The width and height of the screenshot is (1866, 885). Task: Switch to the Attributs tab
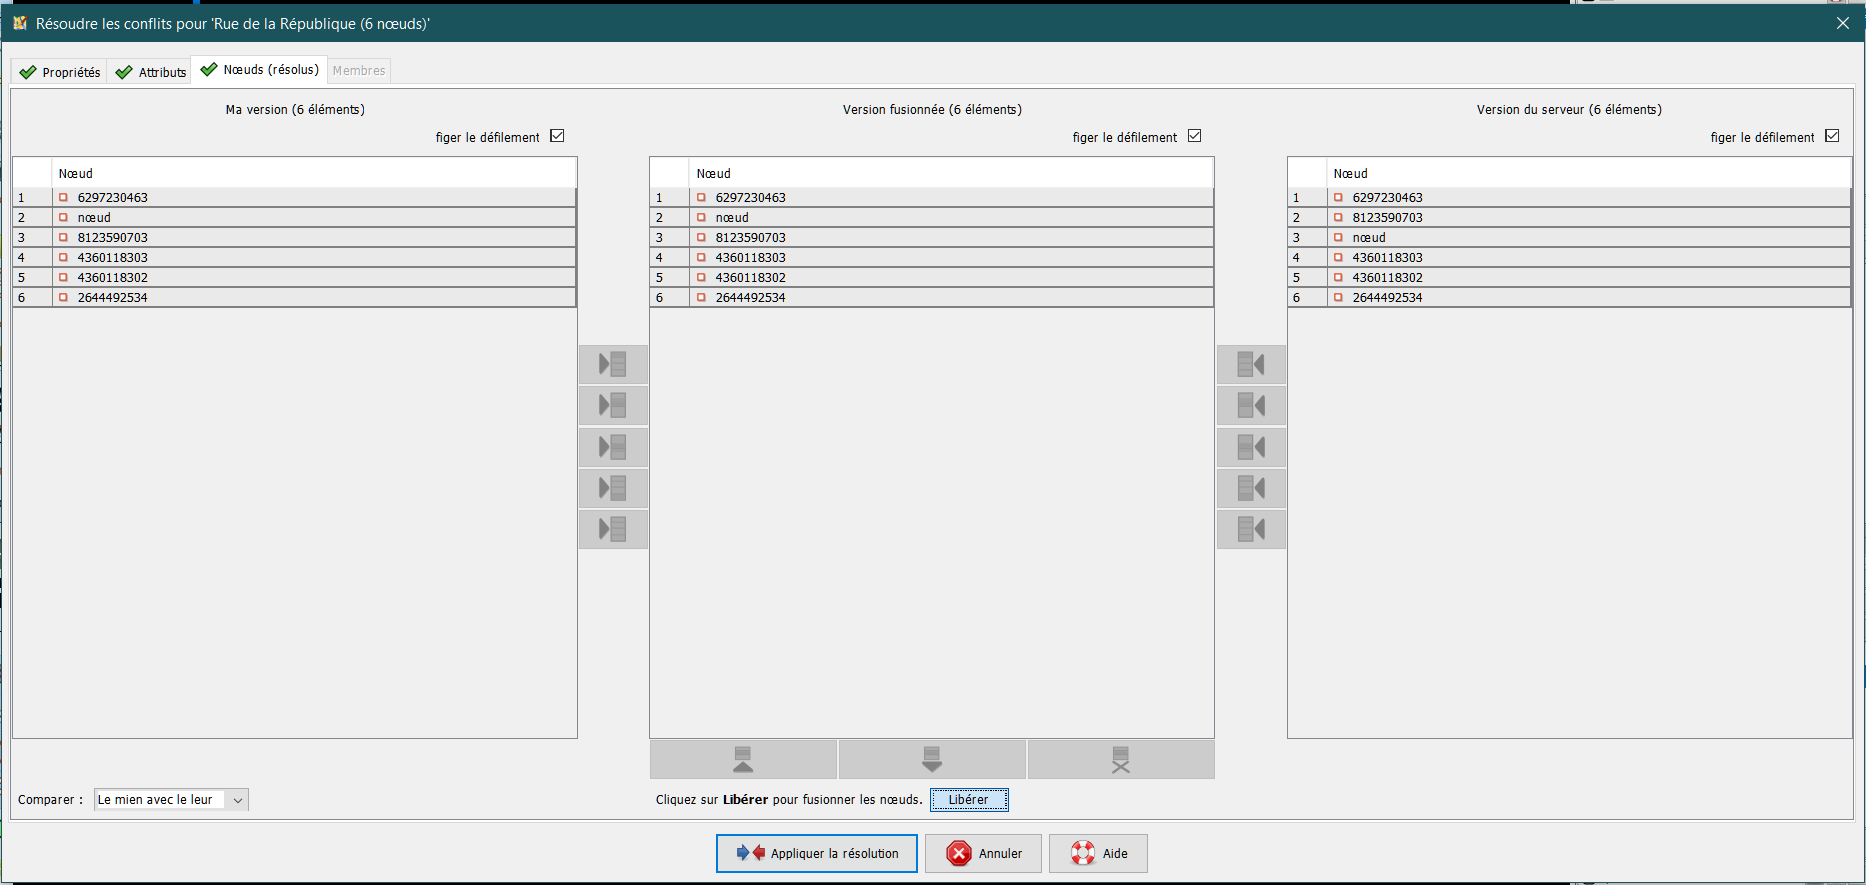150,72
